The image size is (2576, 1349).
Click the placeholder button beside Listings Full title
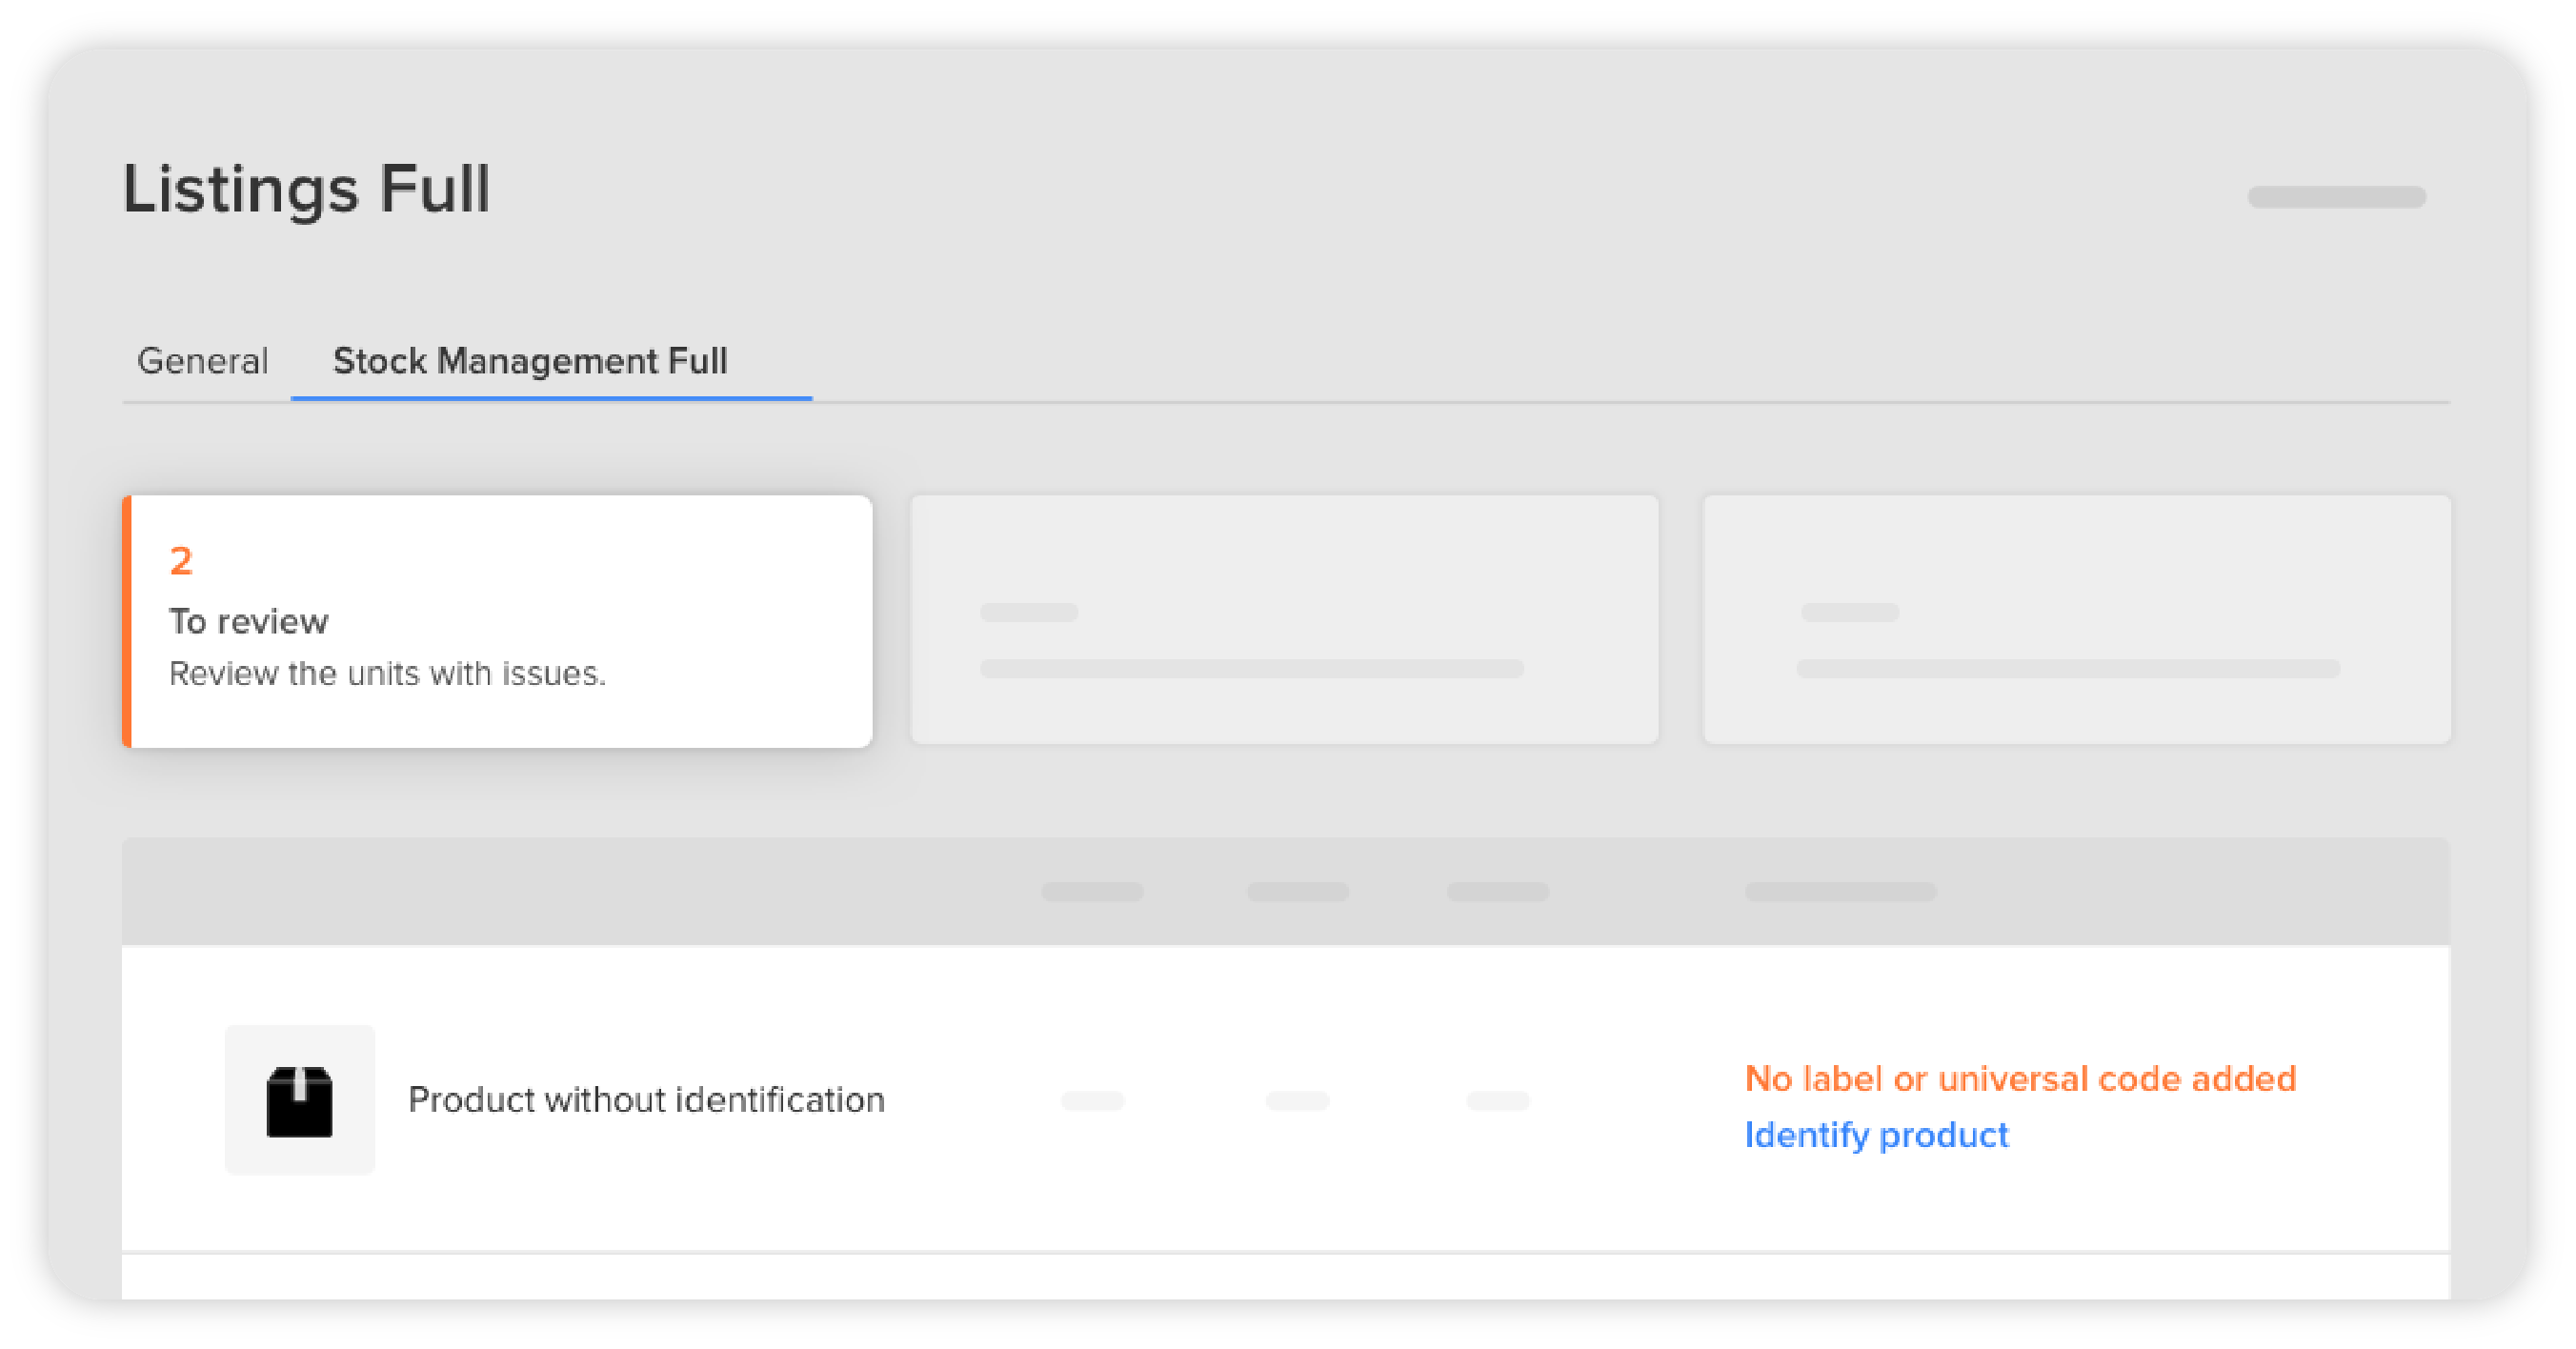tap(2336, 196)
